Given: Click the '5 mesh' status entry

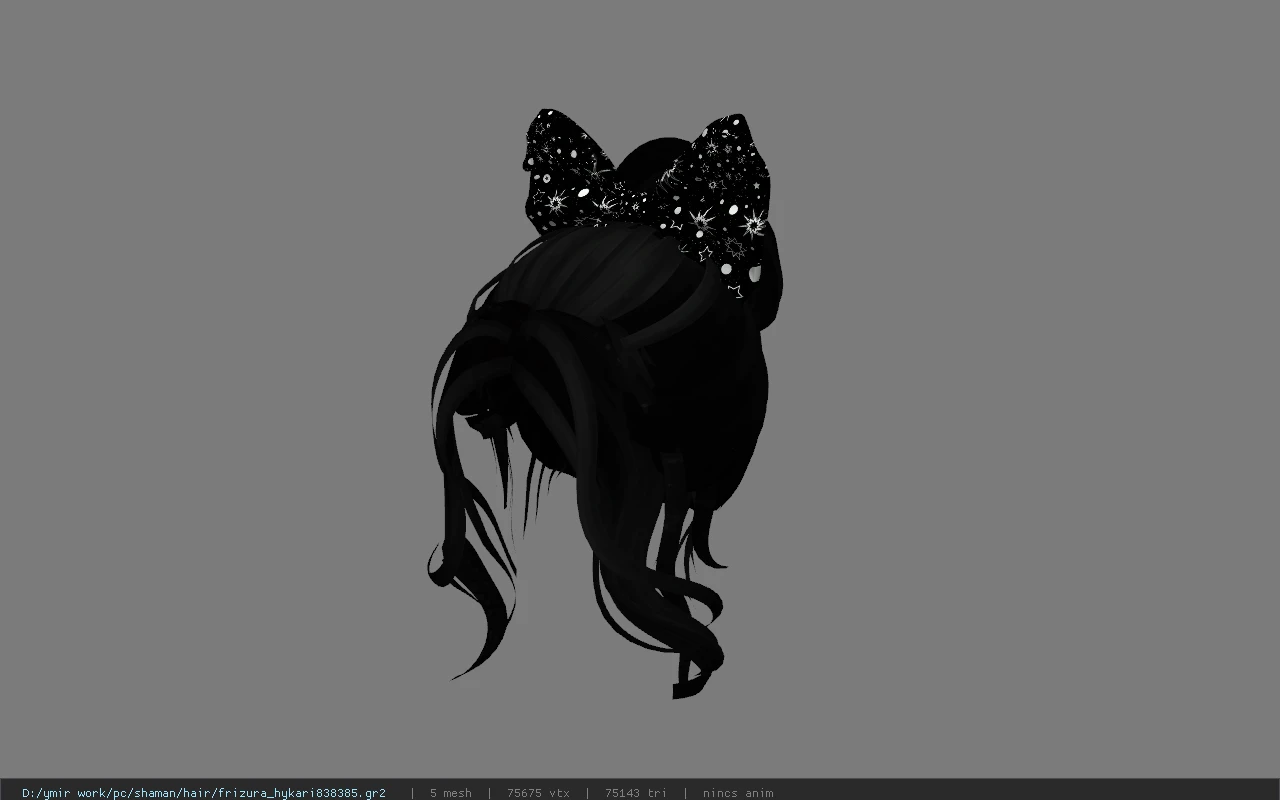Looking at the screenshot, I should tap(450, 793).
